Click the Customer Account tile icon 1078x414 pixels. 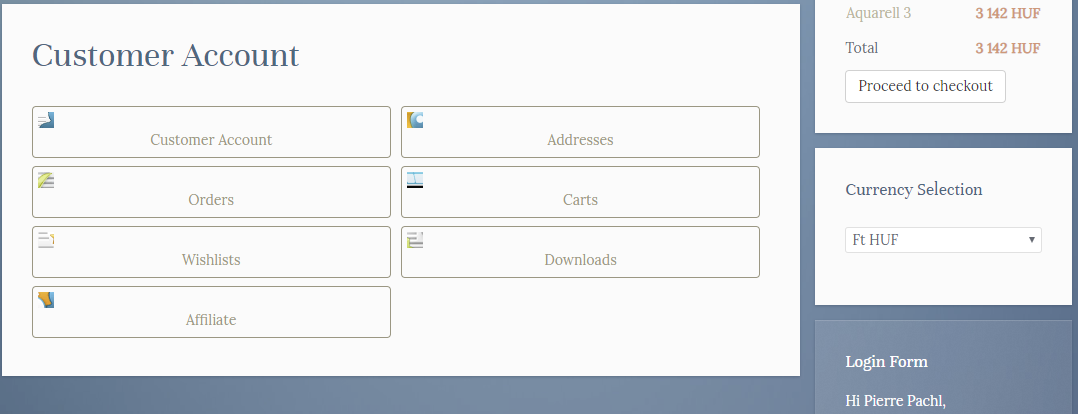[x=46, y=120]
